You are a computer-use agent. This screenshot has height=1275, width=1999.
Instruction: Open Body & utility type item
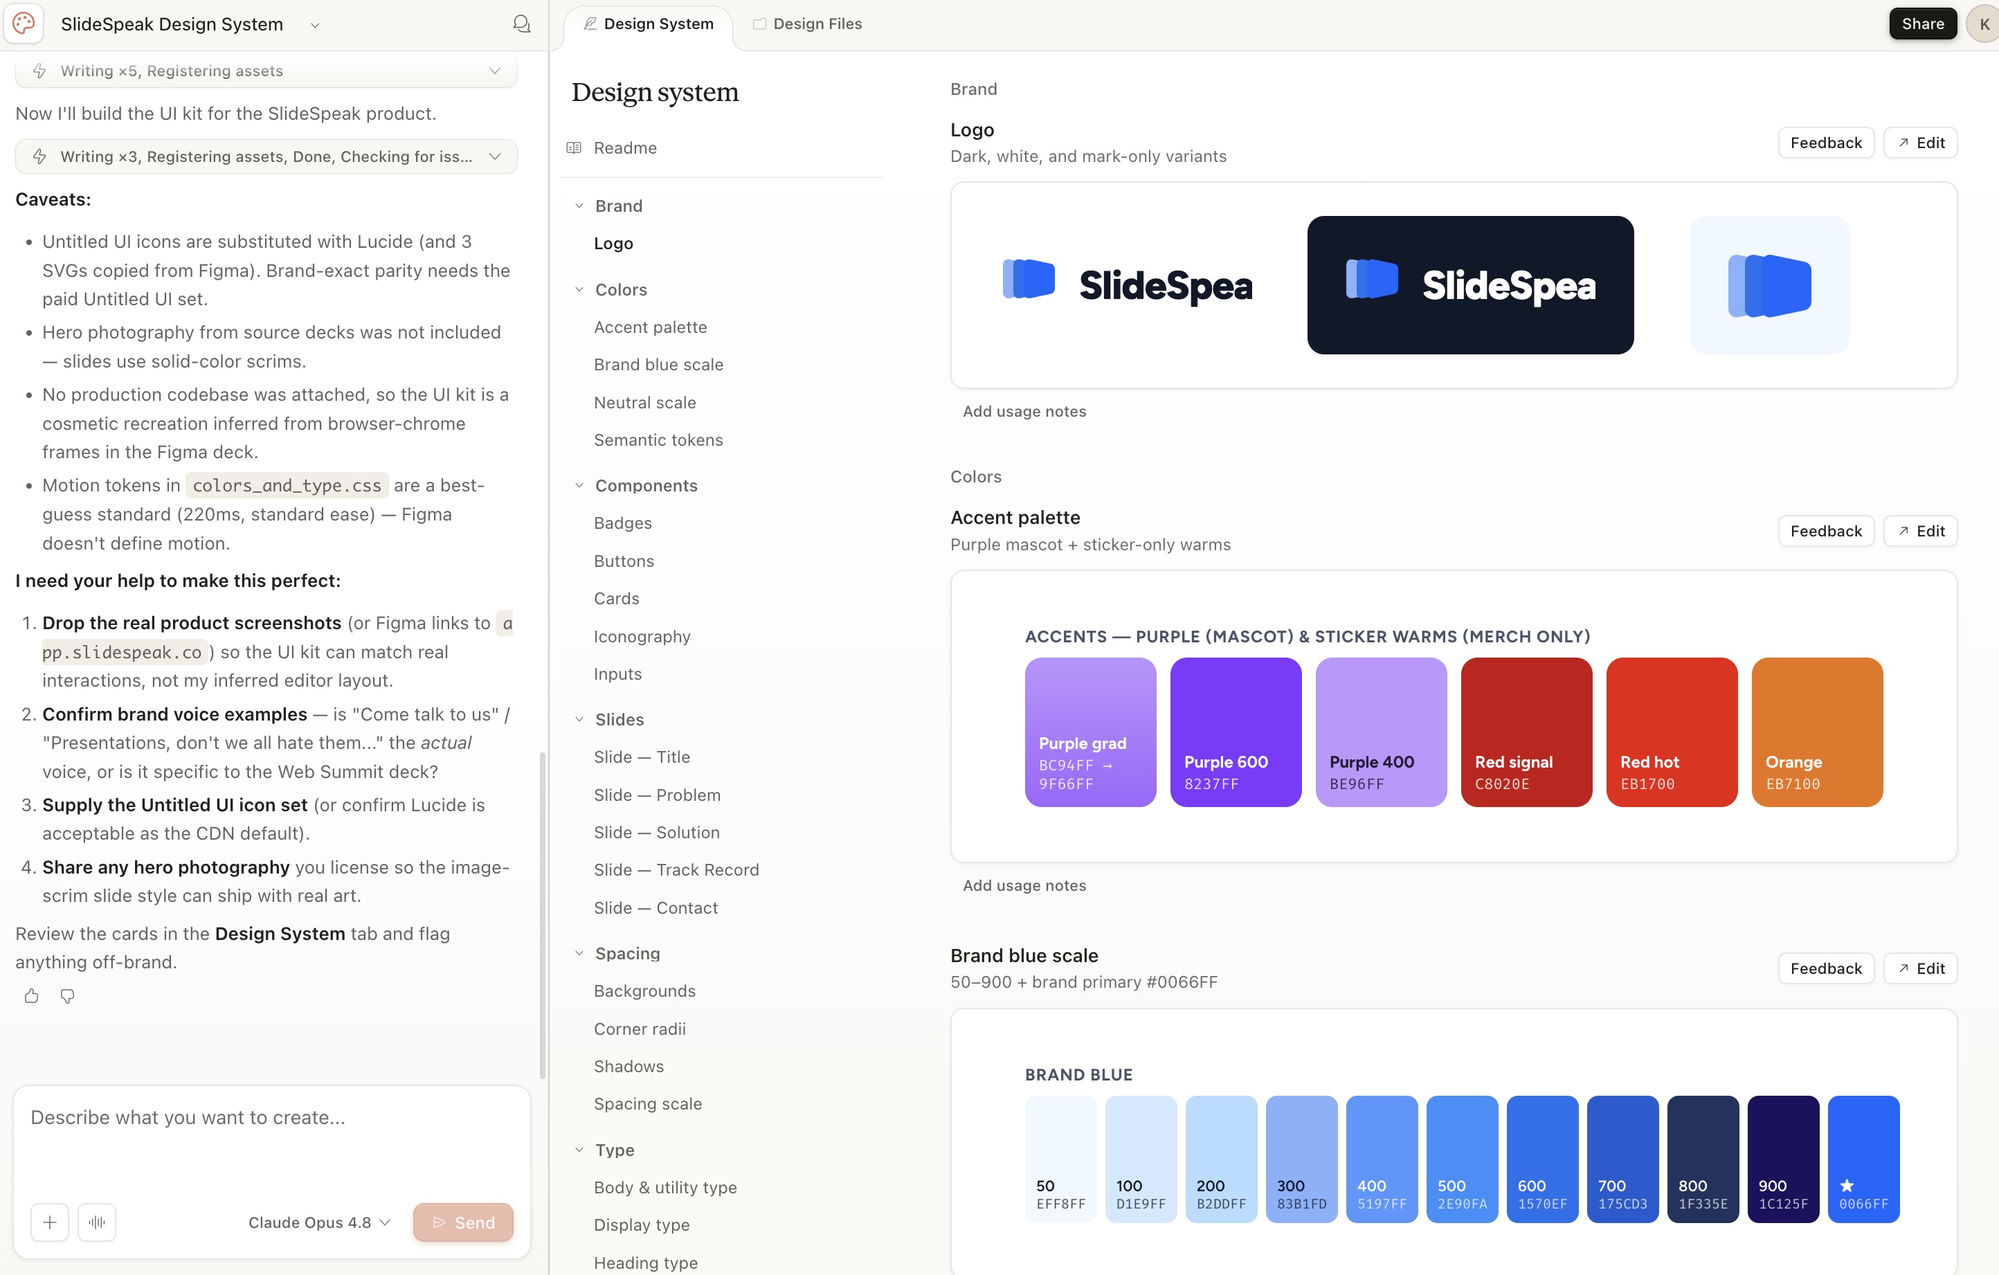point(665,1188)
